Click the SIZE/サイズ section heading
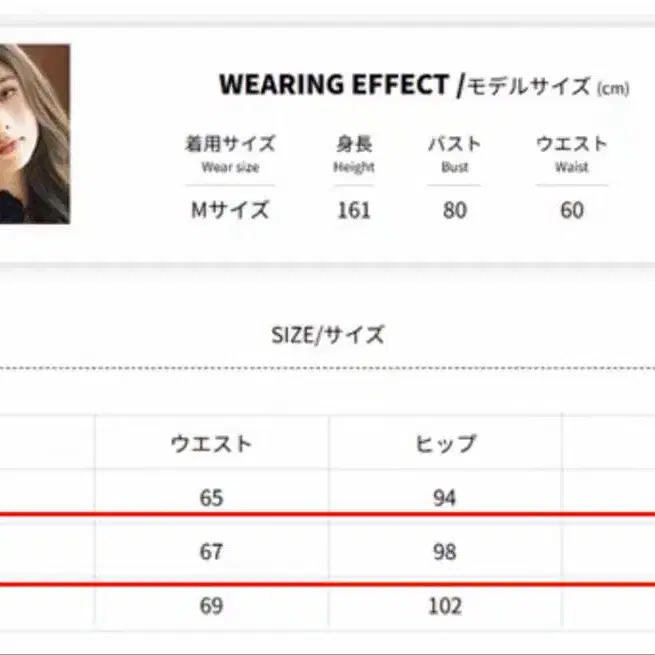This screenshot has width=655, height=655. click(327, 335)
